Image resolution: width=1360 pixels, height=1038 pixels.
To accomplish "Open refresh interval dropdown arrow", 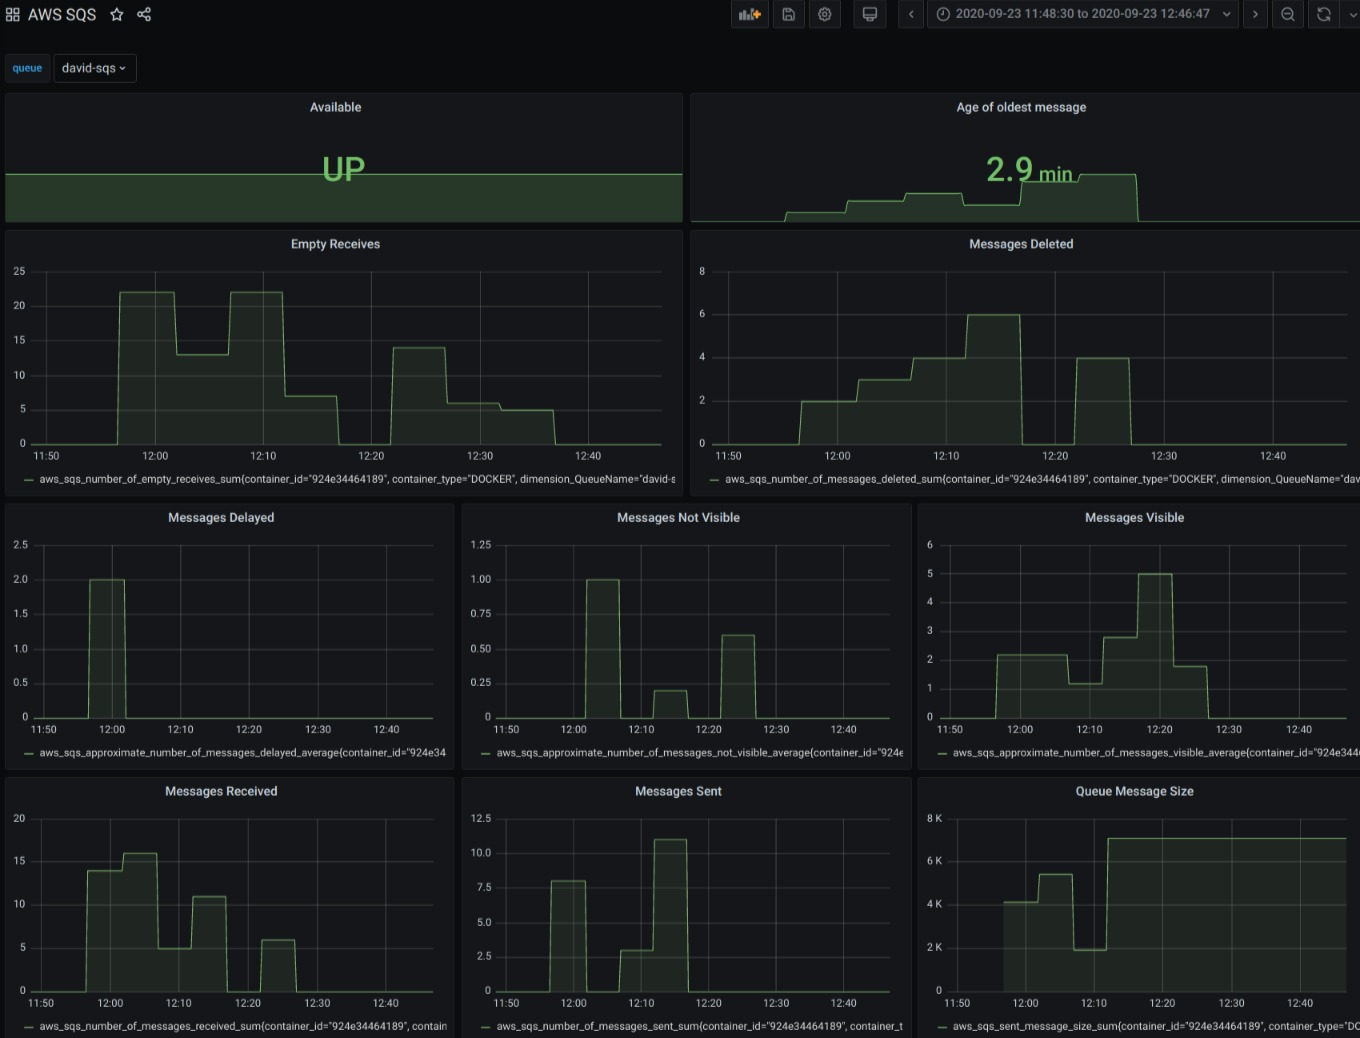I will point(1353,14).
